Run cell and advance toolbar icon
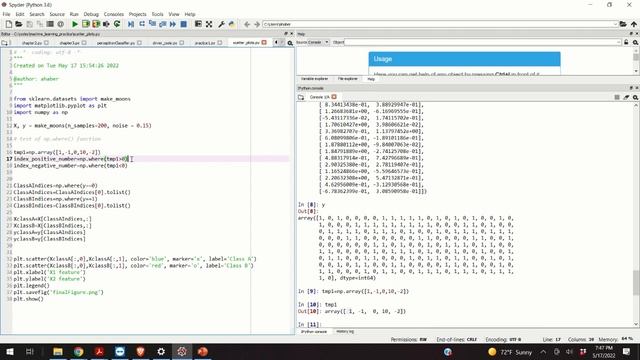This screenshot has width=640, height=360. point(96,24)
